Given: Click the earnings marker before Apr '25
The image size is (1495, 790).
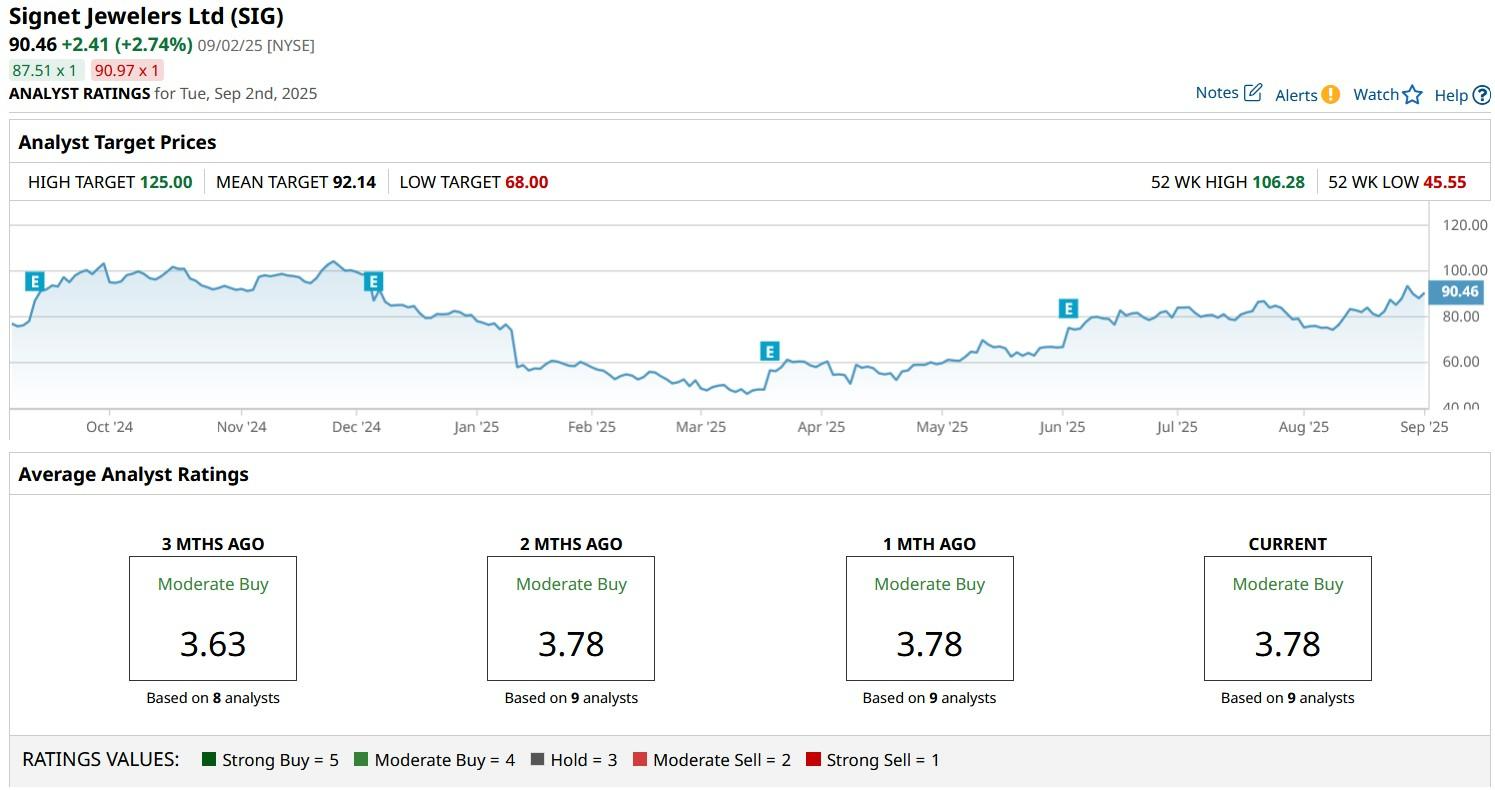Looking at the screenshot, I should click(769, 351).
